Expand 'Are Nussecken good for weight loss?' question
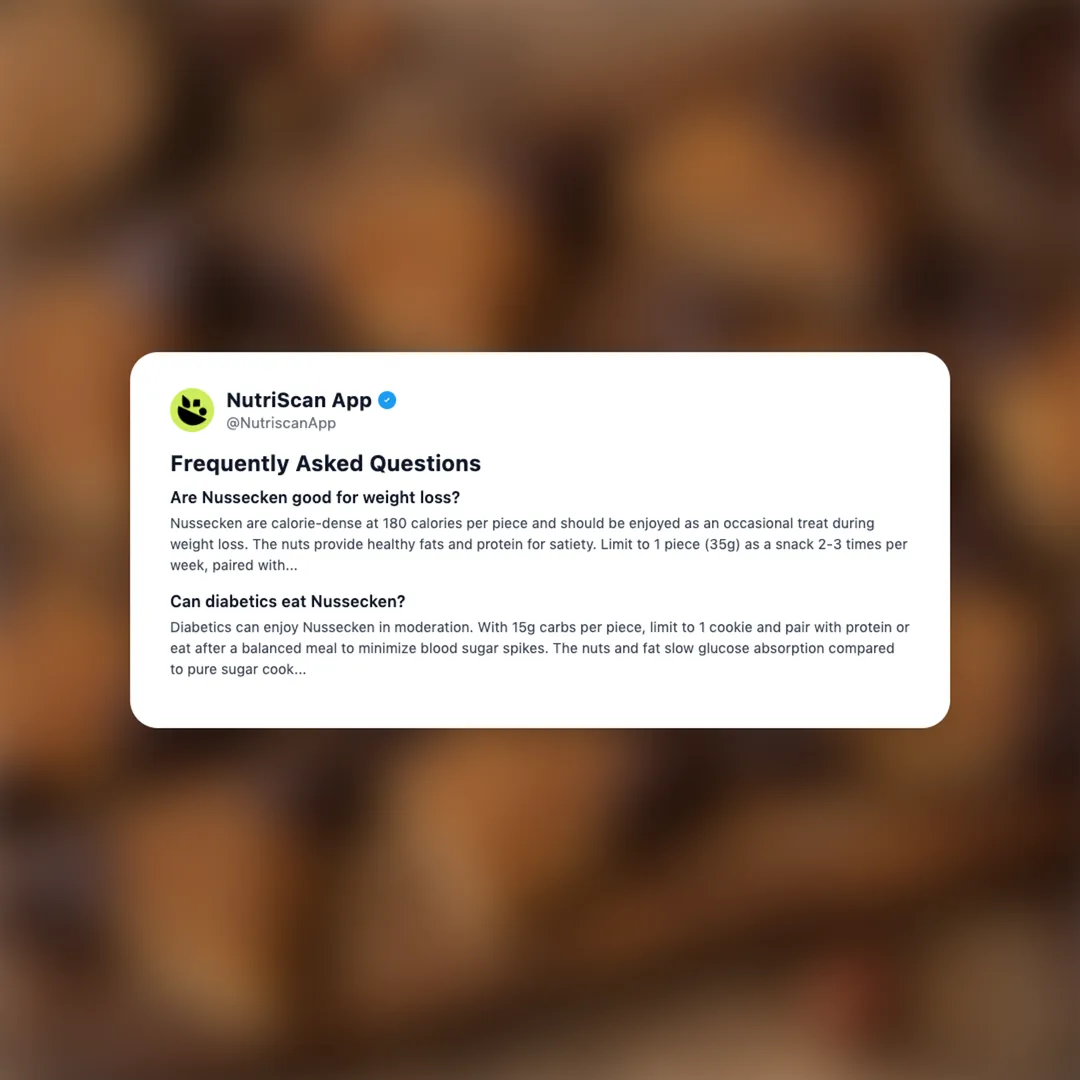 (x=315, y=497)
